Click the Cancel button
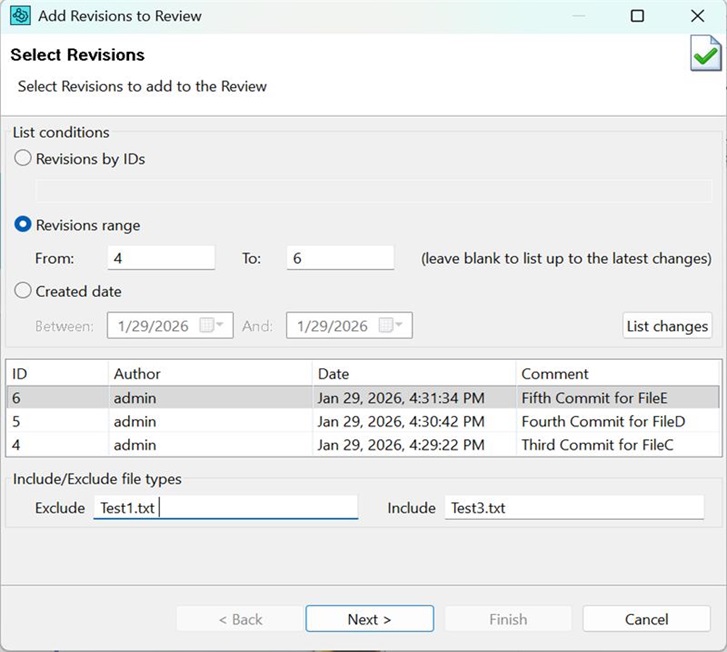Image resolution: width=727 pixels, height=652 pixels. click(x=646, y=619)
